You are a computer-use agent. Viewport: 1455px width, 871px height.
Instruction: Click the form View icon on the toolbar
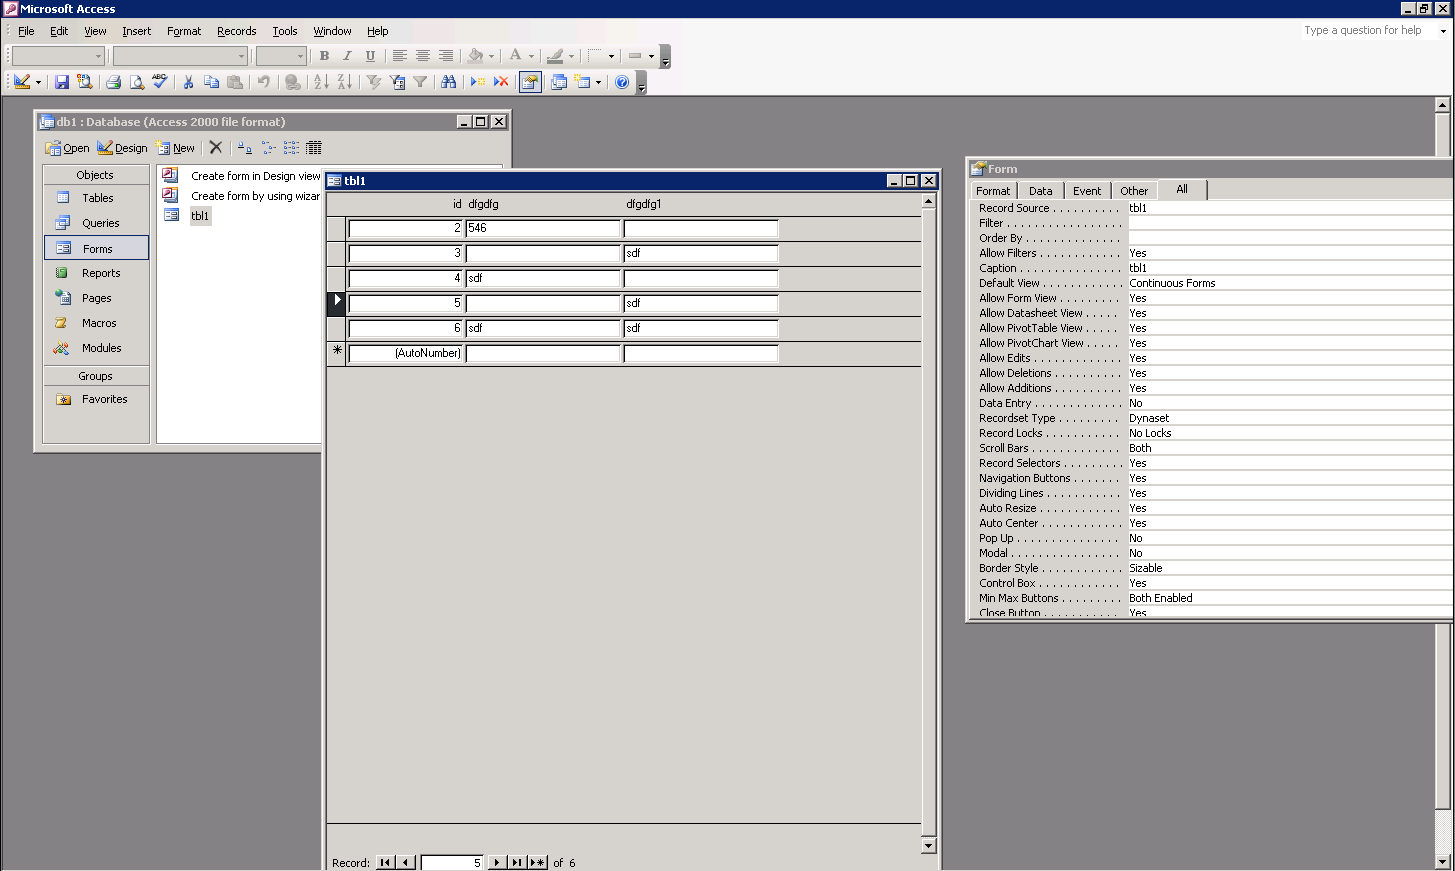point(22,82)
